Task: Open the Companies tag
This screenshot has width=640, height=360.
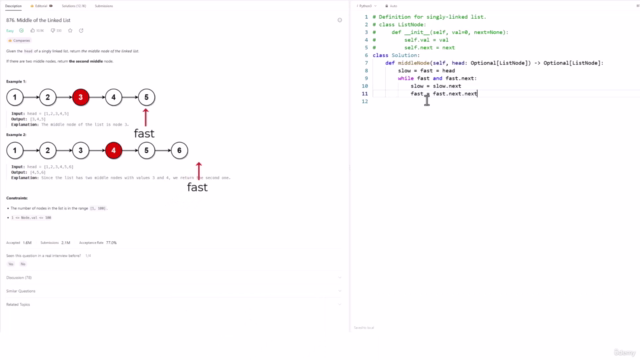Action: coord(19,40)
